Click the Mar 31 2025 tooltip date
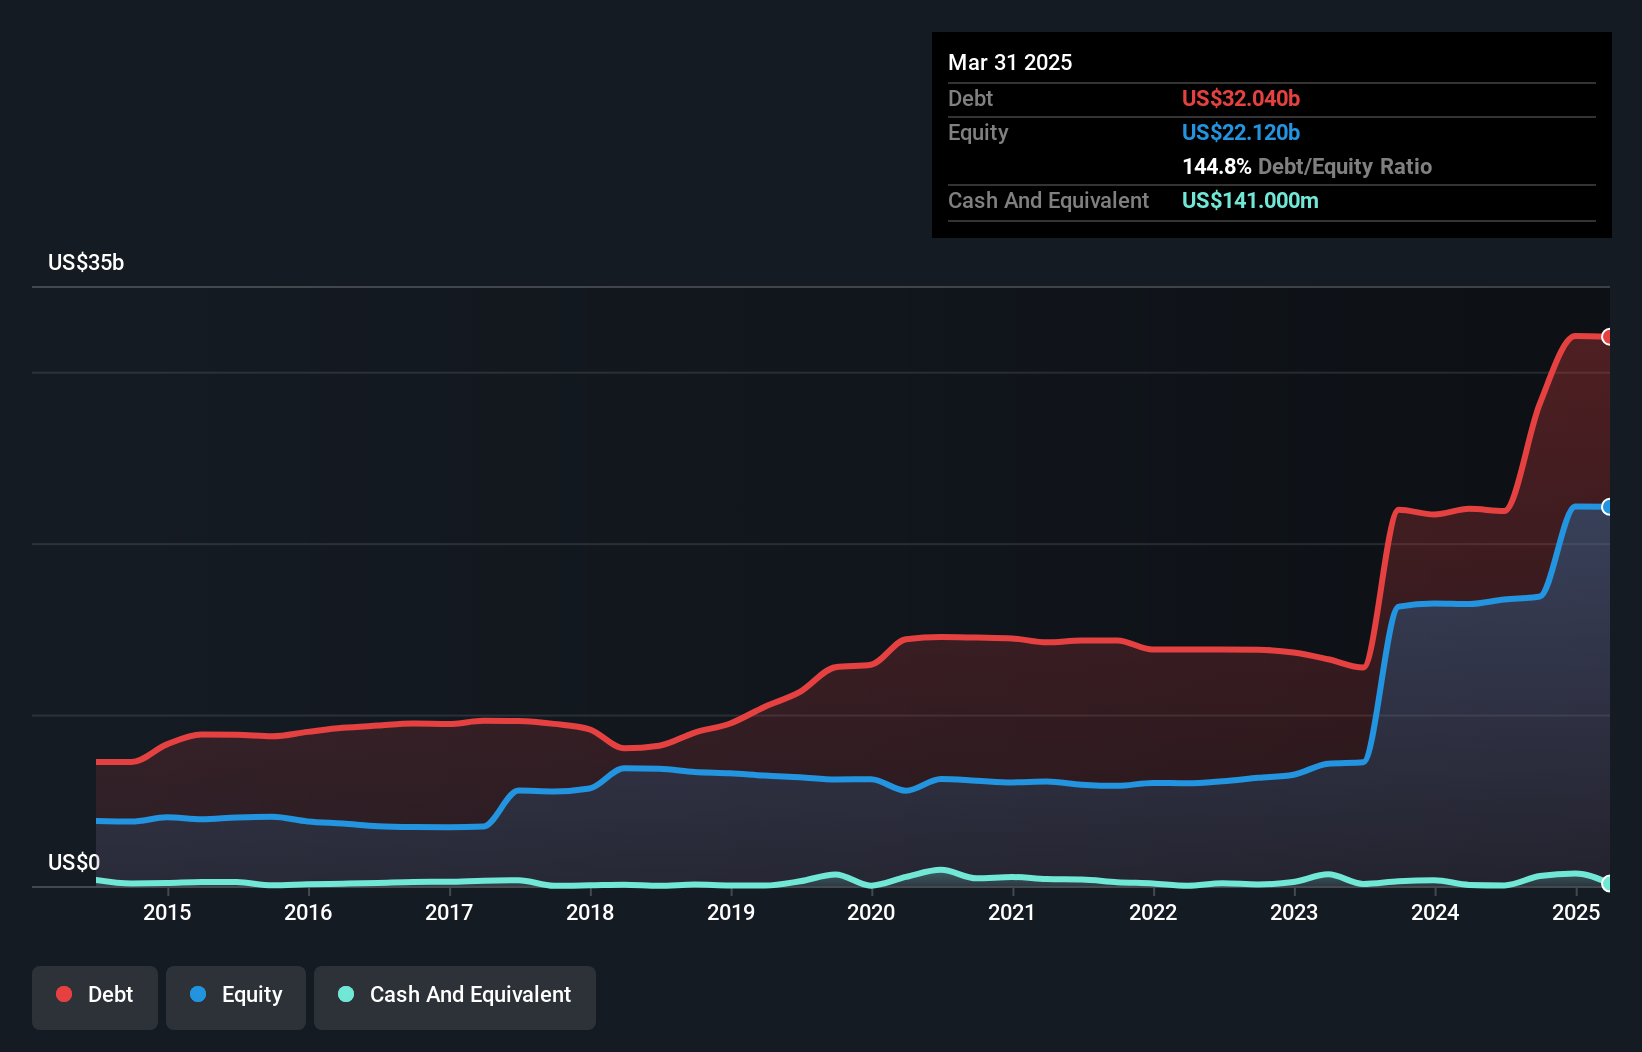 click(x=1010, y=62)
